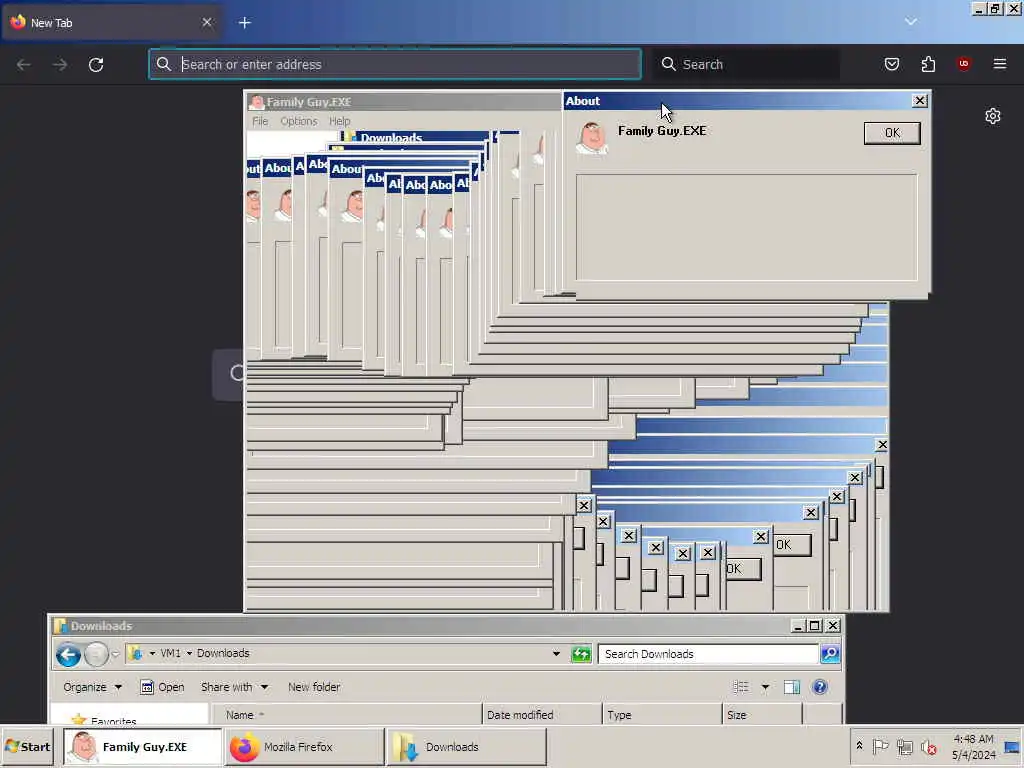Screen dimensions: 1024x768
Task: Click the Firefox back arrow
Action: 24,65
